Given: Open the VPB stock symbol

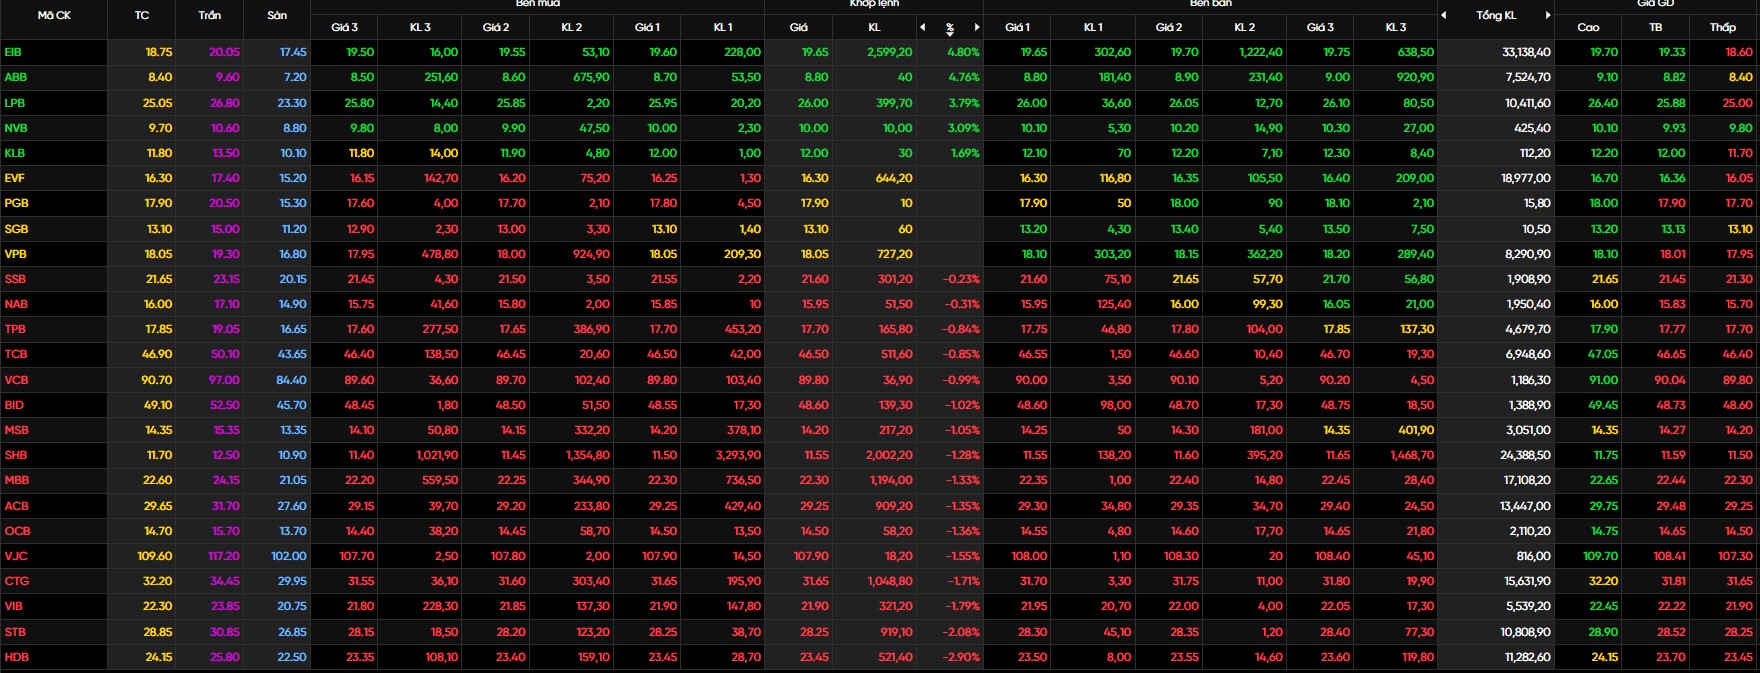Looking at the screenshot, I should (x=15, y=254).
